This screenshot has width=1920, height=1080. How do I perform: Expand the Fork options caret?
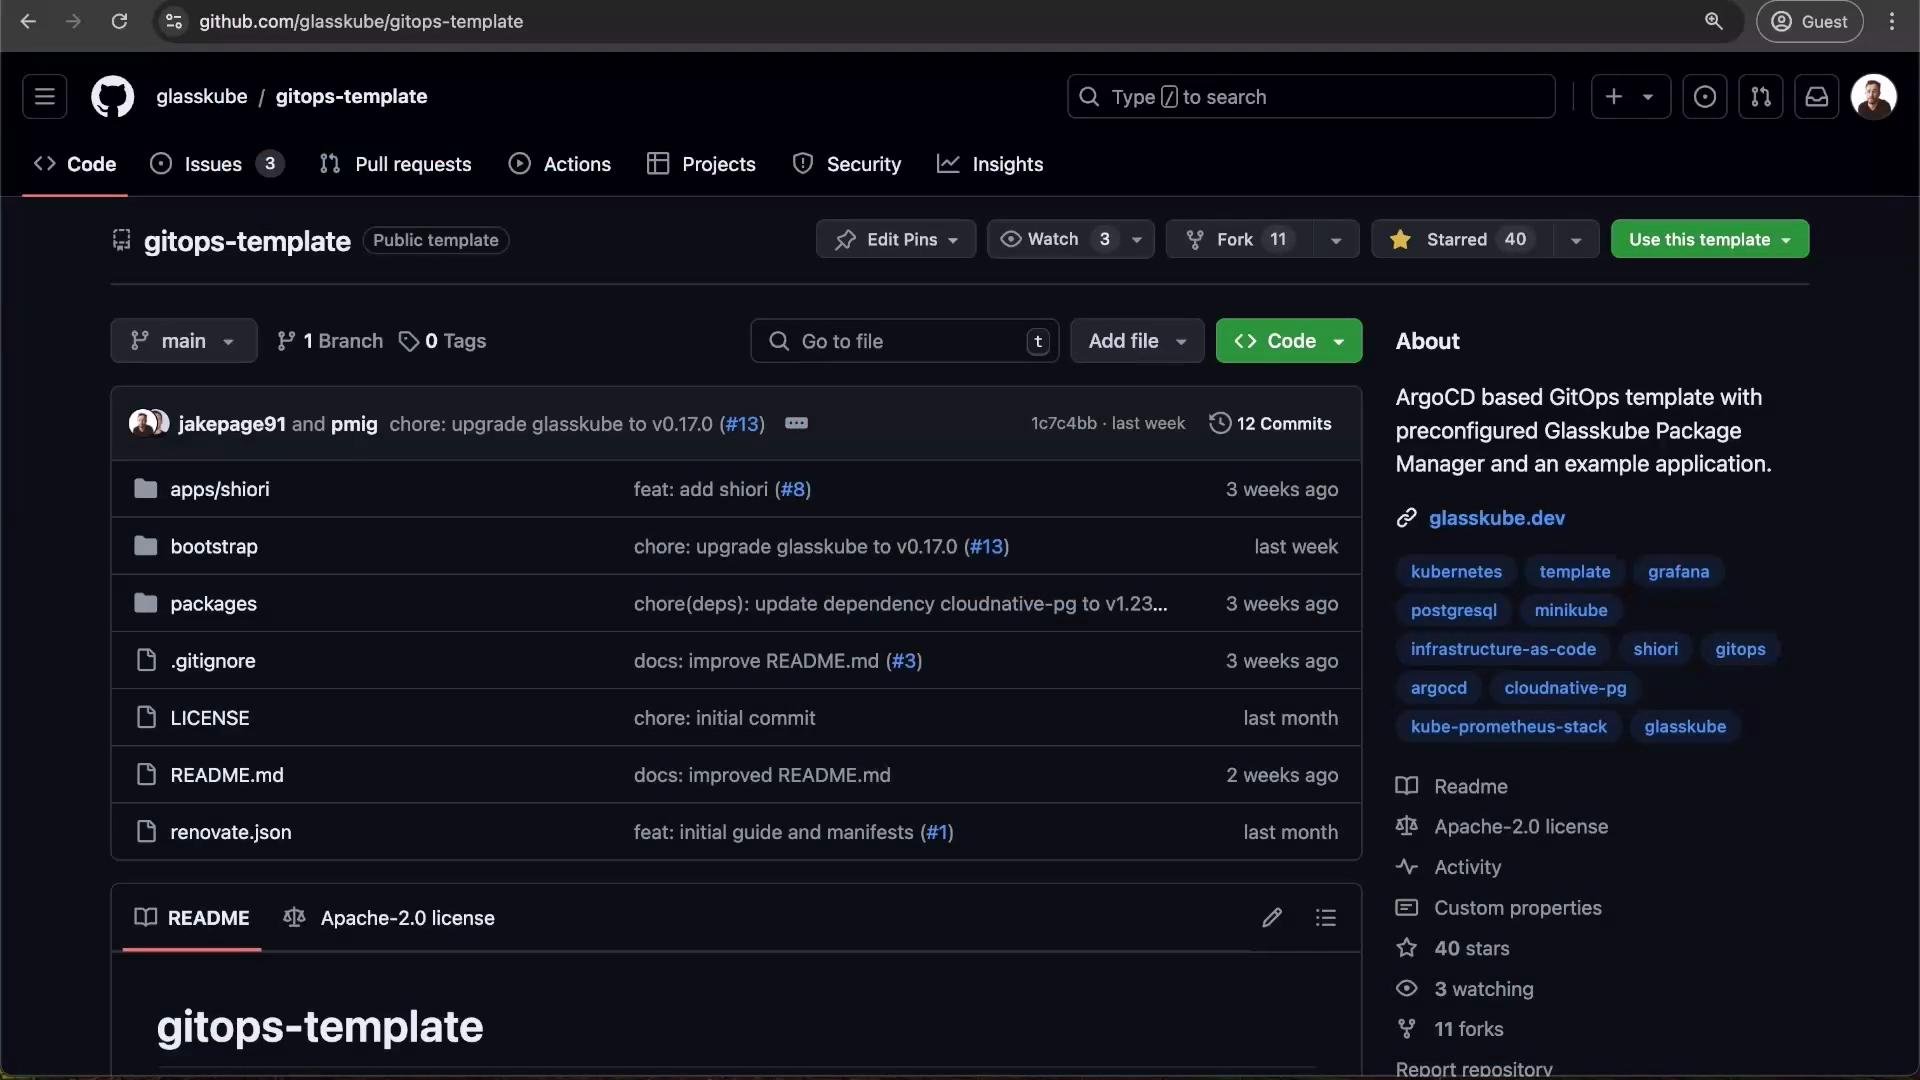pyautogui.click(x=1335, y=239)
